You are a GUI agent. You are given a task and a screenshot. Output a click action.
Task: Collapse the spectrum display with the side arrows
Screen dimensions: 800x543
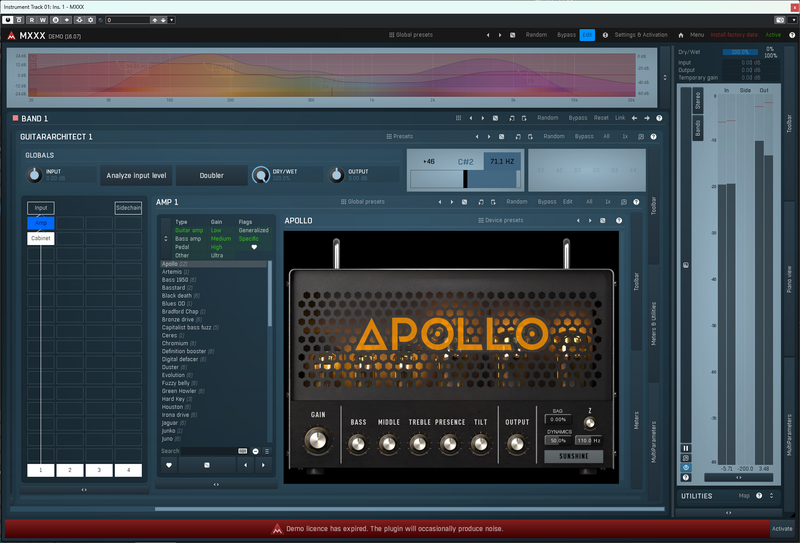(x=665, y=78)
